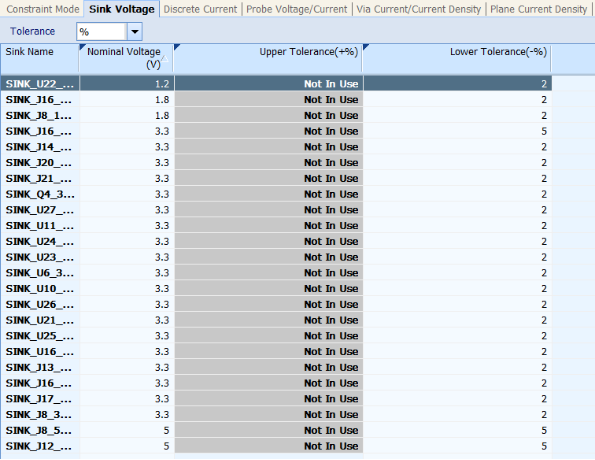This screenshot has height=460, width=595.
Task: Switch to the Constraint Mode tab
Action: [x=42, y=9]
